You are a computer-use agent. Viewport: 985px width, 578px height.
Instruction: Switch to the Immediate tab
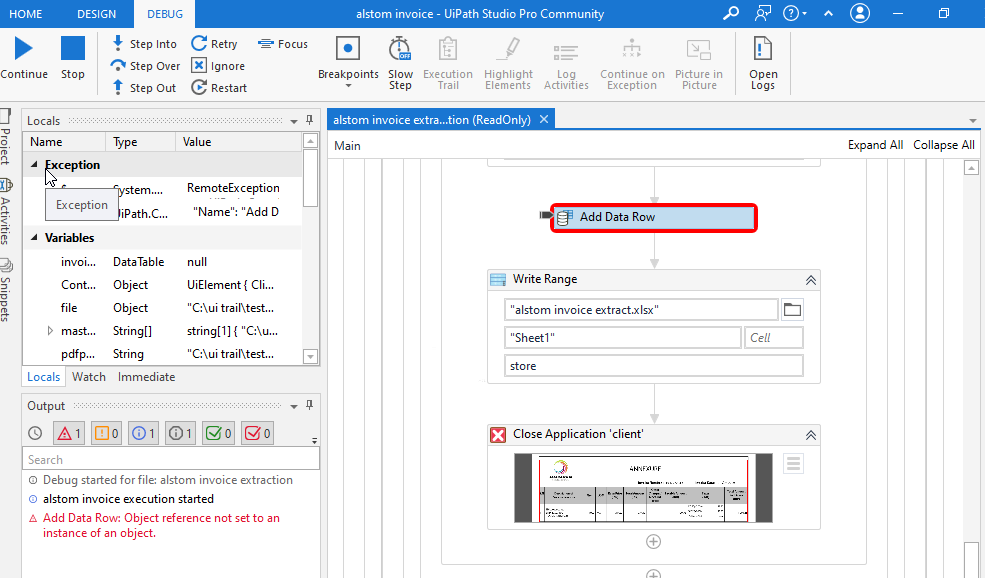[x=146, y=377]
